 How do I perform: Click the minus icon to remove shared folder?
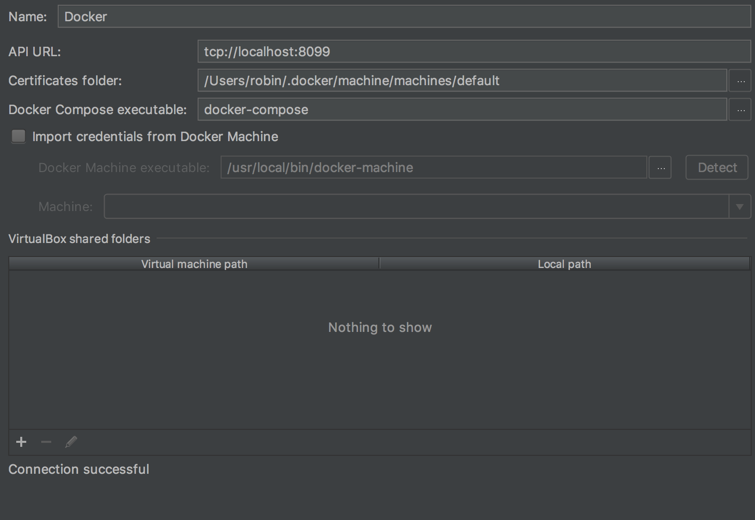point(46,442)
